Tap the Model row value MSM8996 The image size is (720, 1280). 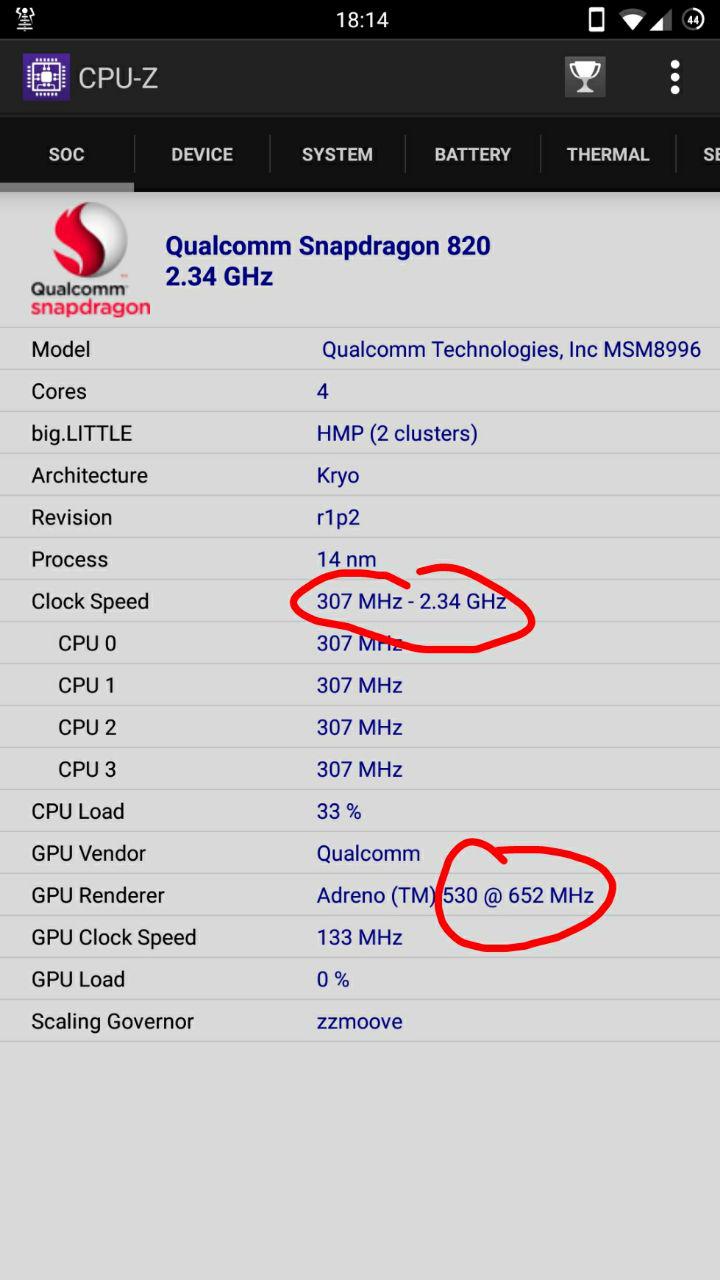[511, 349]
